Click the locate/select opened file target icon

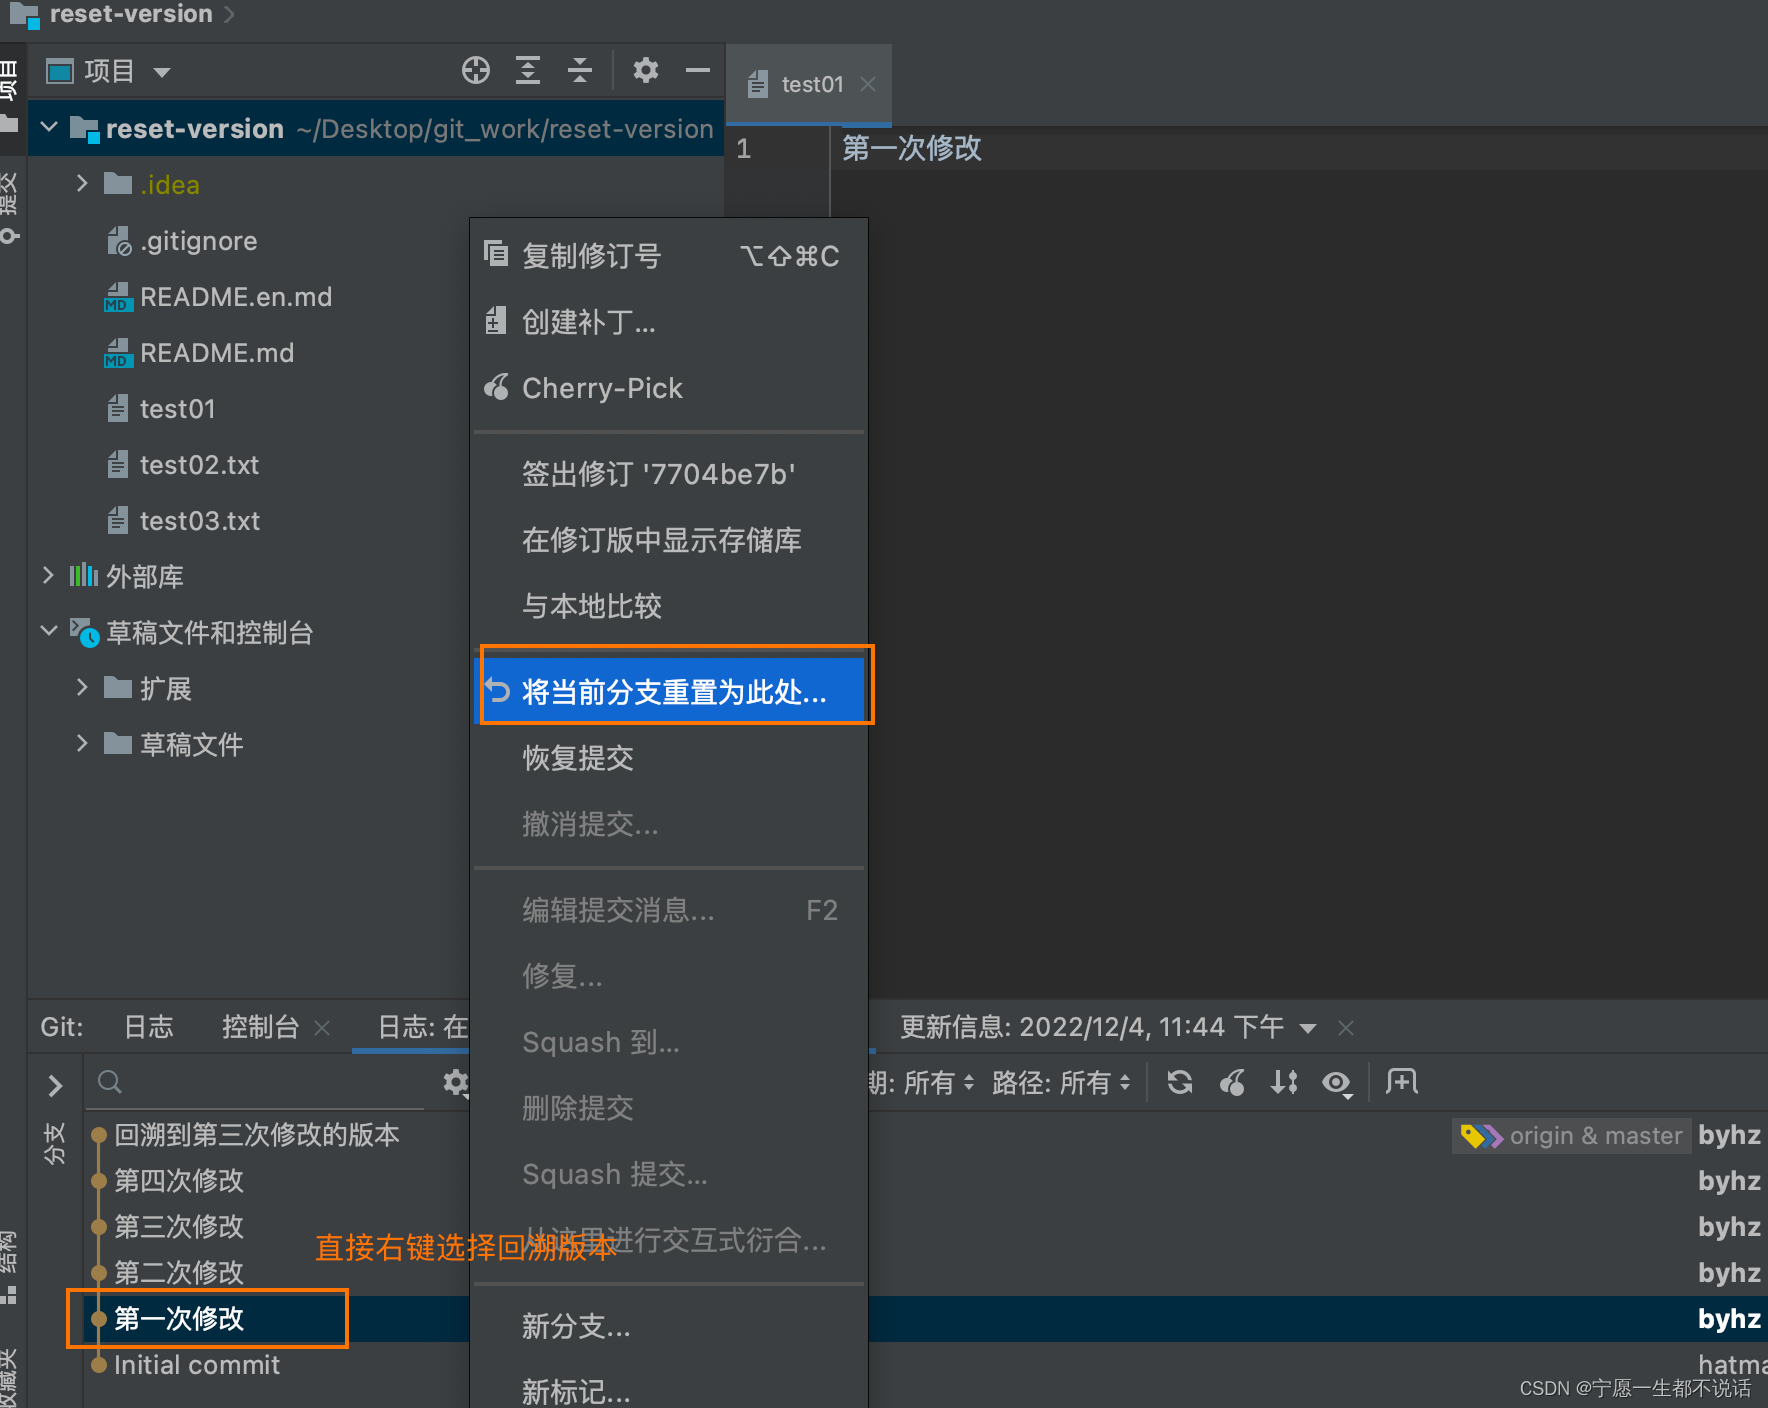click(476, 70)
